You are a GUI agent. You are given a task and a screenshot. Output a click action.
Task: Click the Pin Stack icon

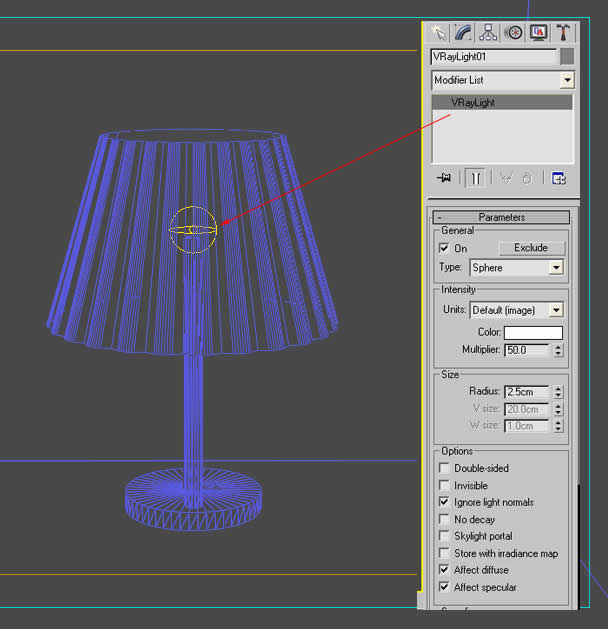tap(444, 178)
